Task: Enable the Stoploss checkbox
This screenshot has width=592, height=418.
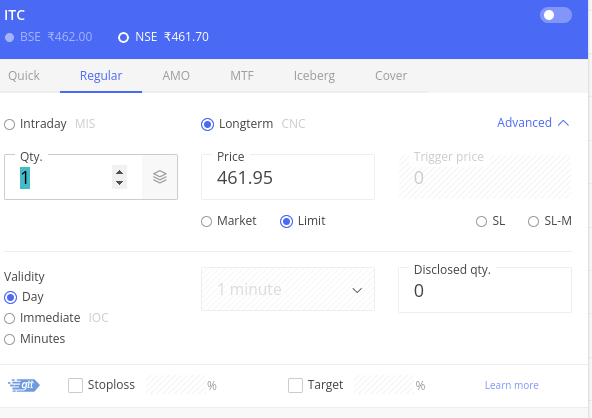Action: [75, 386]
